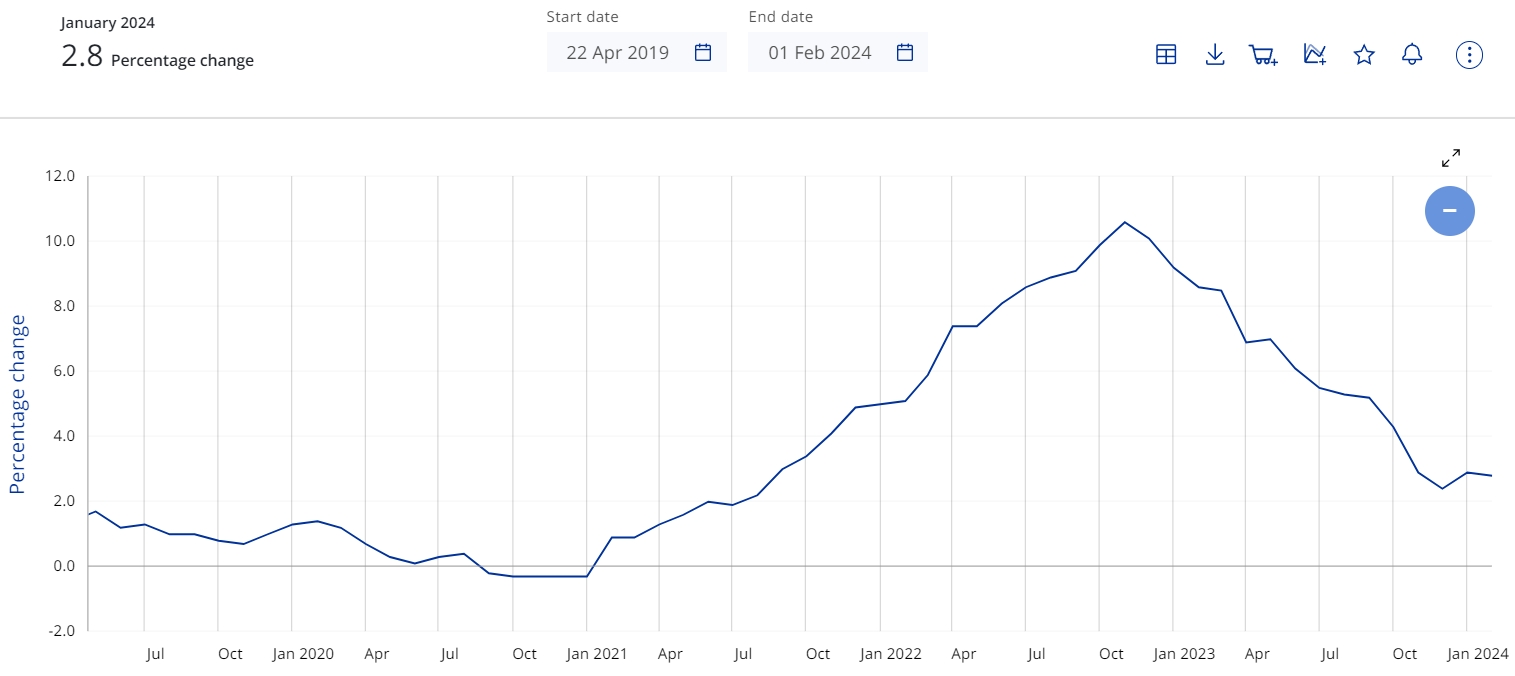
Task: Click the 'January 2024' heading text
Action: click(x=108, y=23)
